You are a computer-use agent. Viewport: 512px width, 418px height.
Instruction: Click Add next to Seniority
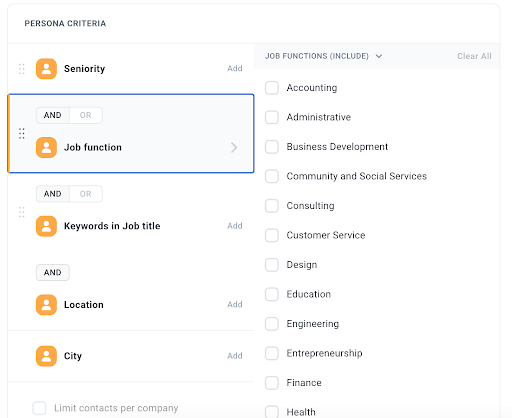[235, 68]
